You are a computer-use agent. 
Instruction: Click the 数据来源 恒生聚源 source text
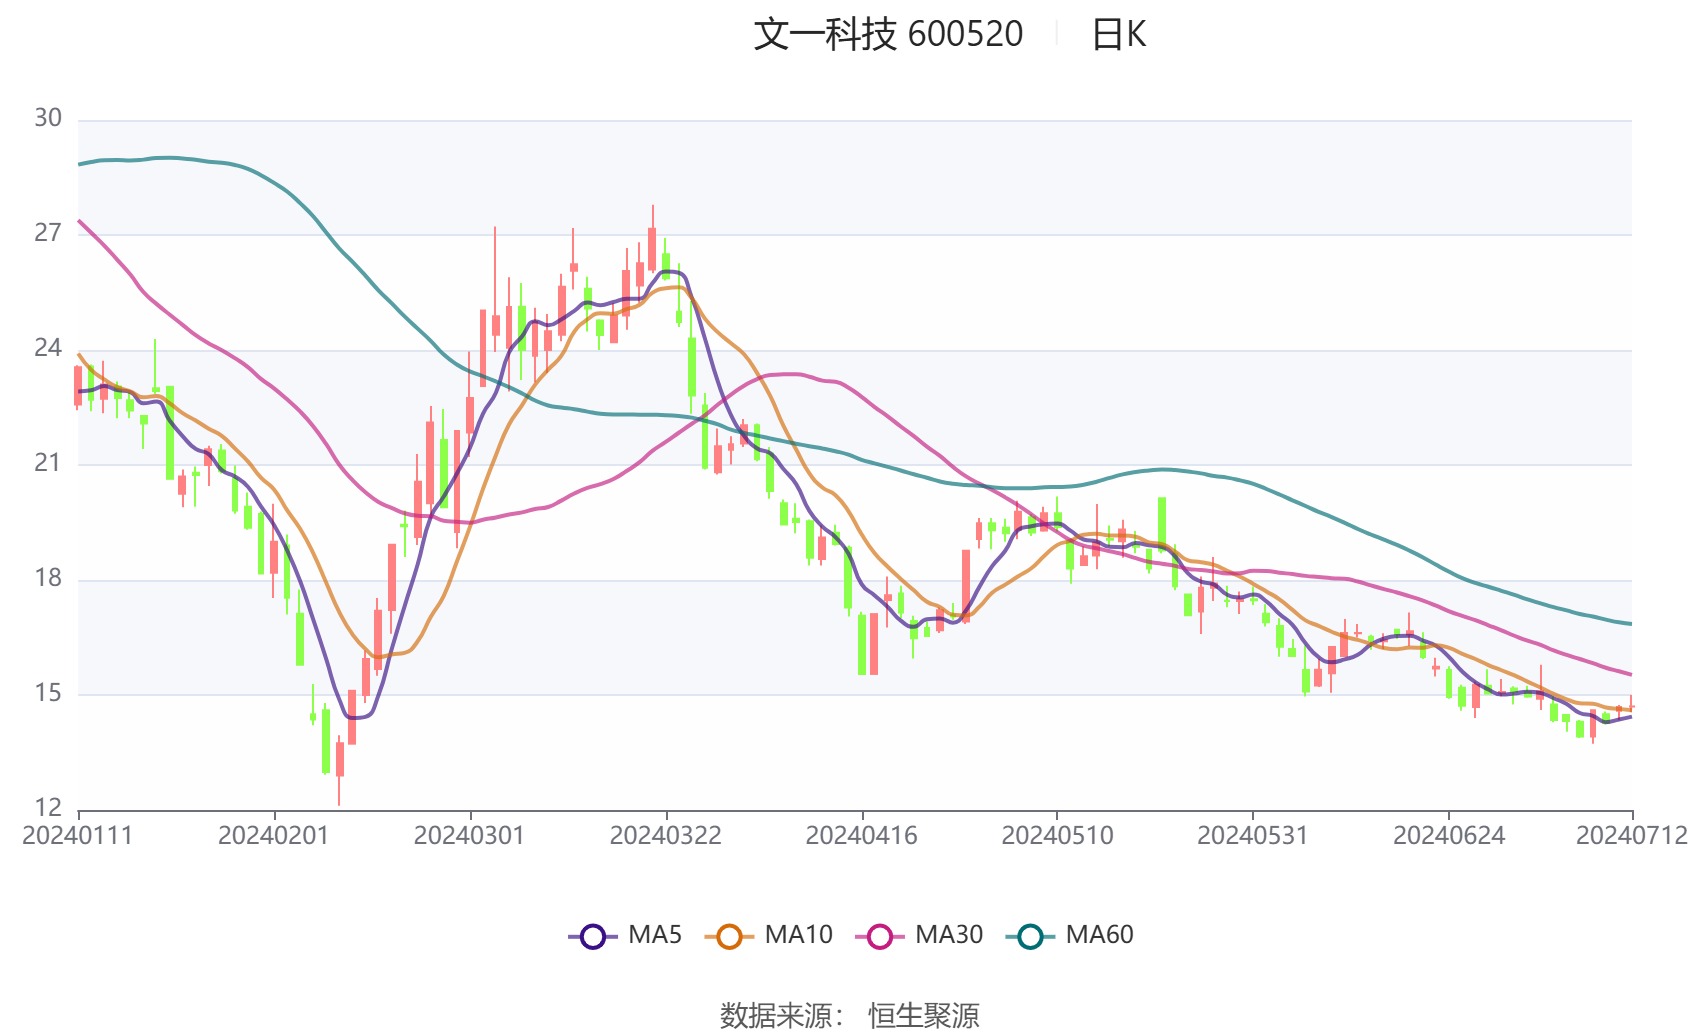(850, 1015)
